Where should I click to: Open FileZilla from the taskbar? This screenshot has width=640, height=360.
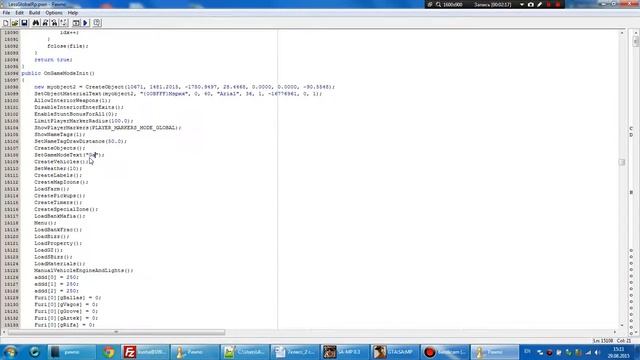point(145,352)
